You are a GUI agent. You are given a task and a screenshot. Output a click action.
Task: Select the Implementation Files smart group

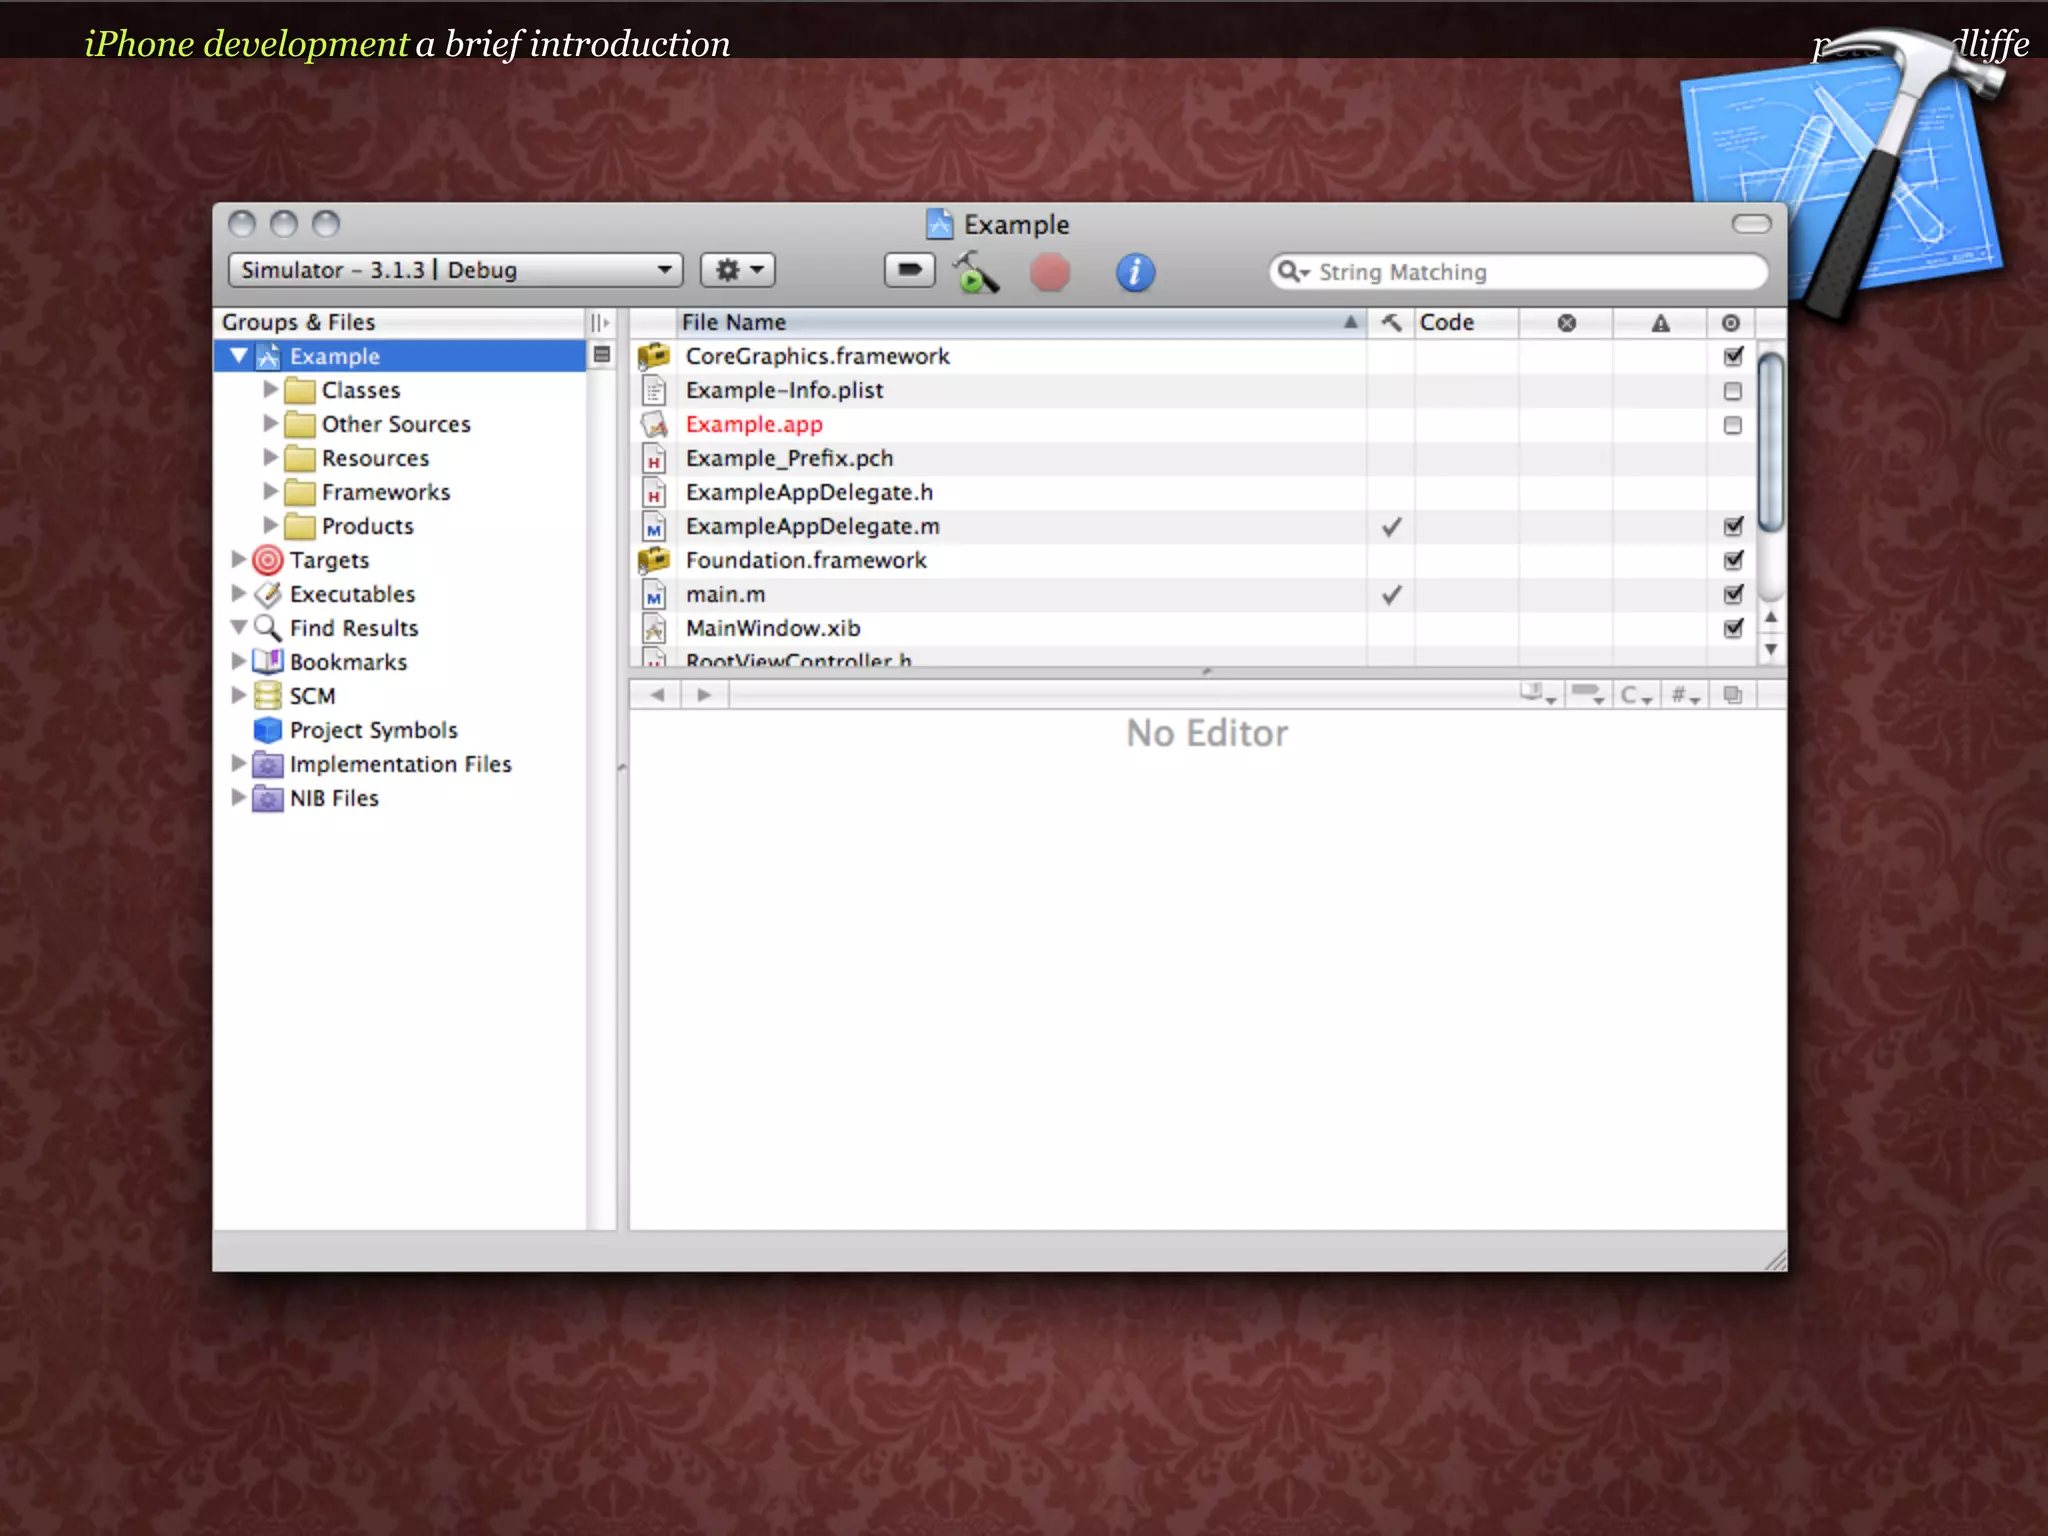click(x=400, y=764)
